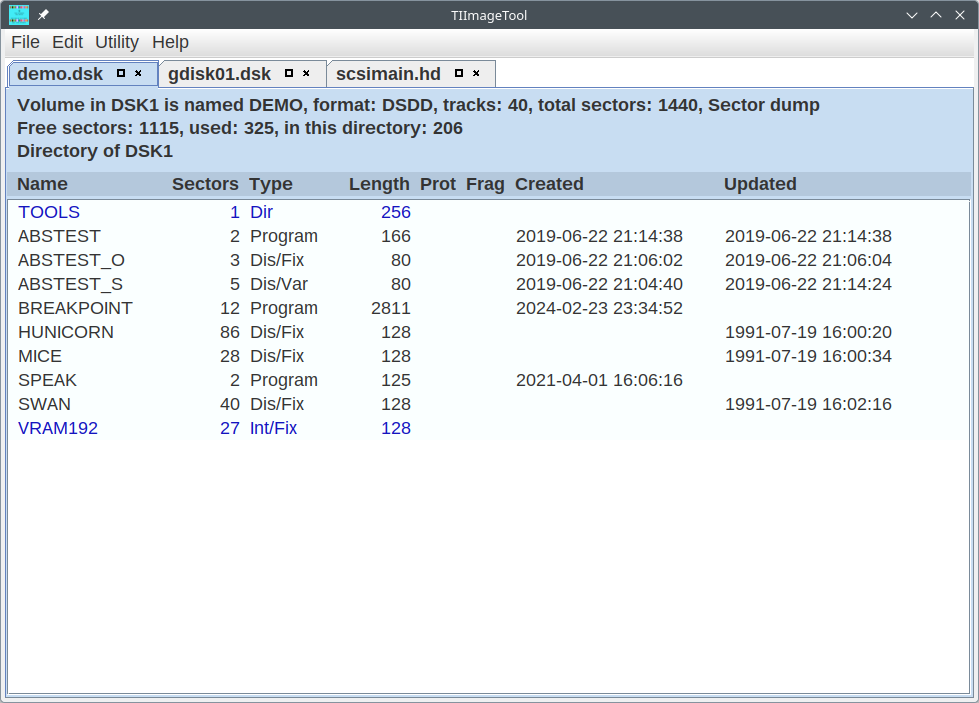Maximize the TIImageTool window

[x=936, y=15]
